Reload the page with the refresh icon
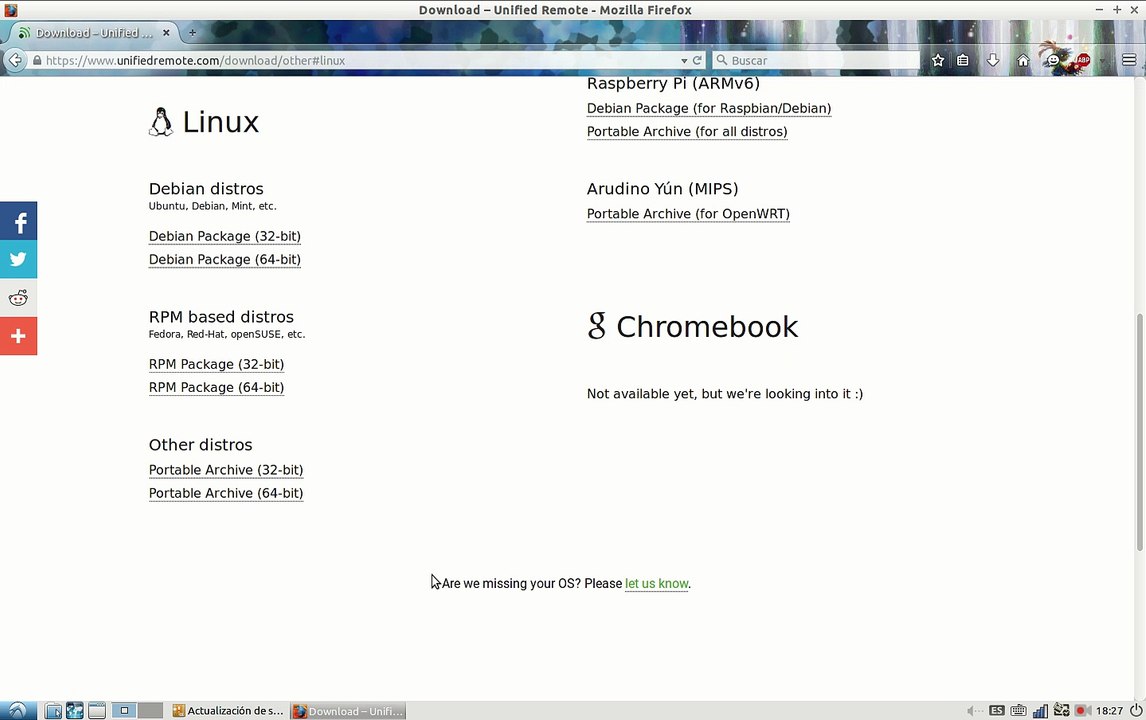1146x720 pixels. pos(697,61)
